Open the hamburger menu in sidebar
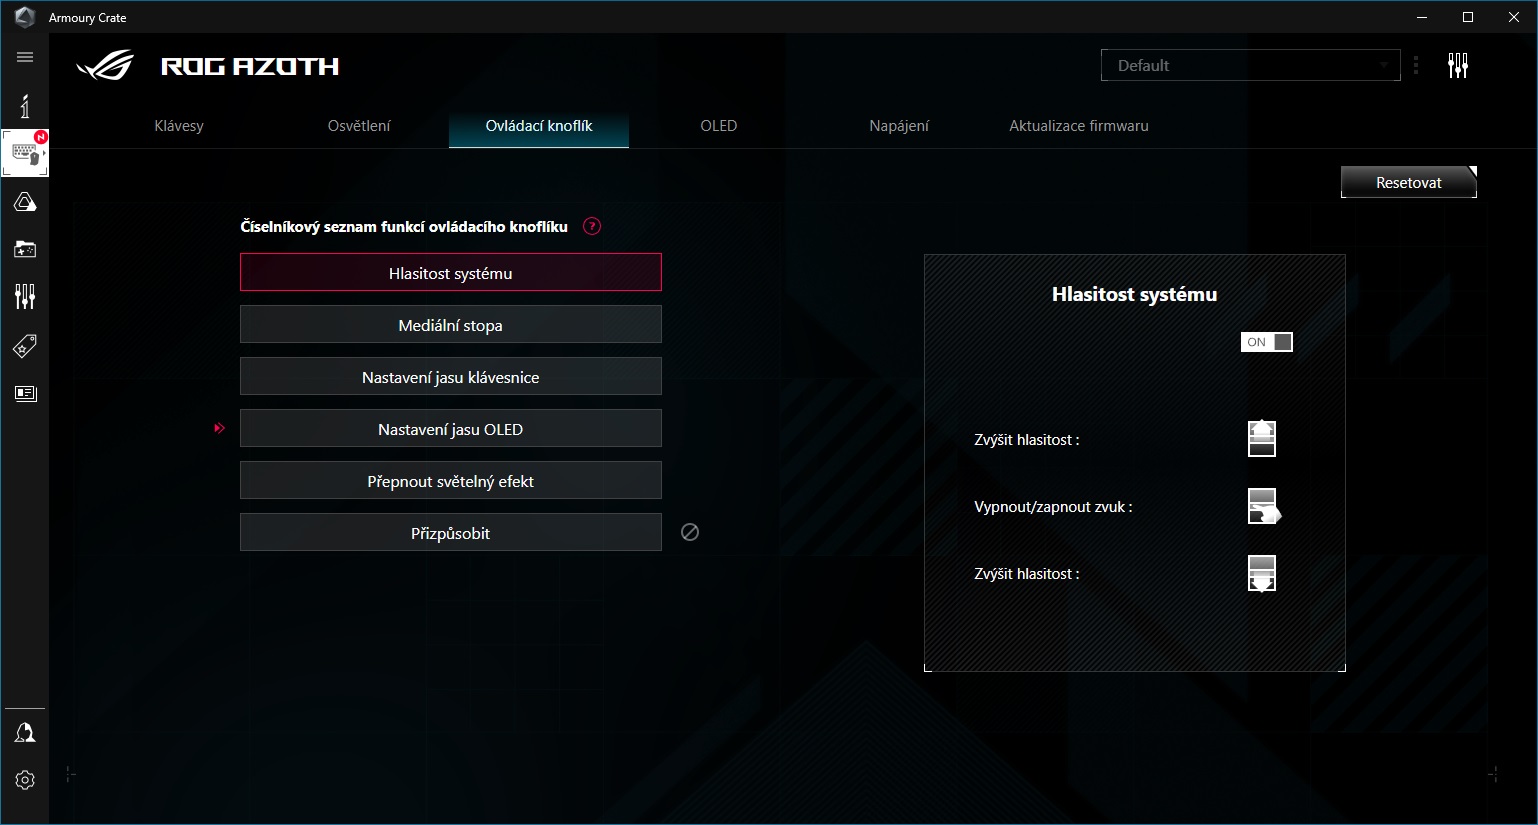This screenshot has height=825, width=1538. [25, 57]
